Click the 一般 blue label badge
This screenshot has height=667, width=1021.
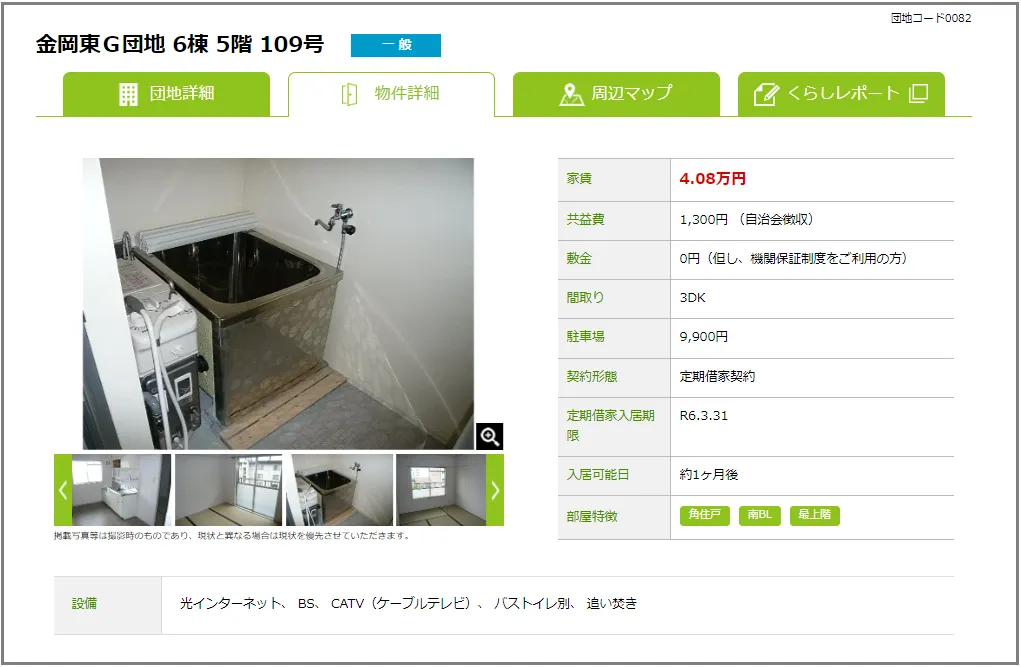click(396, 45)
